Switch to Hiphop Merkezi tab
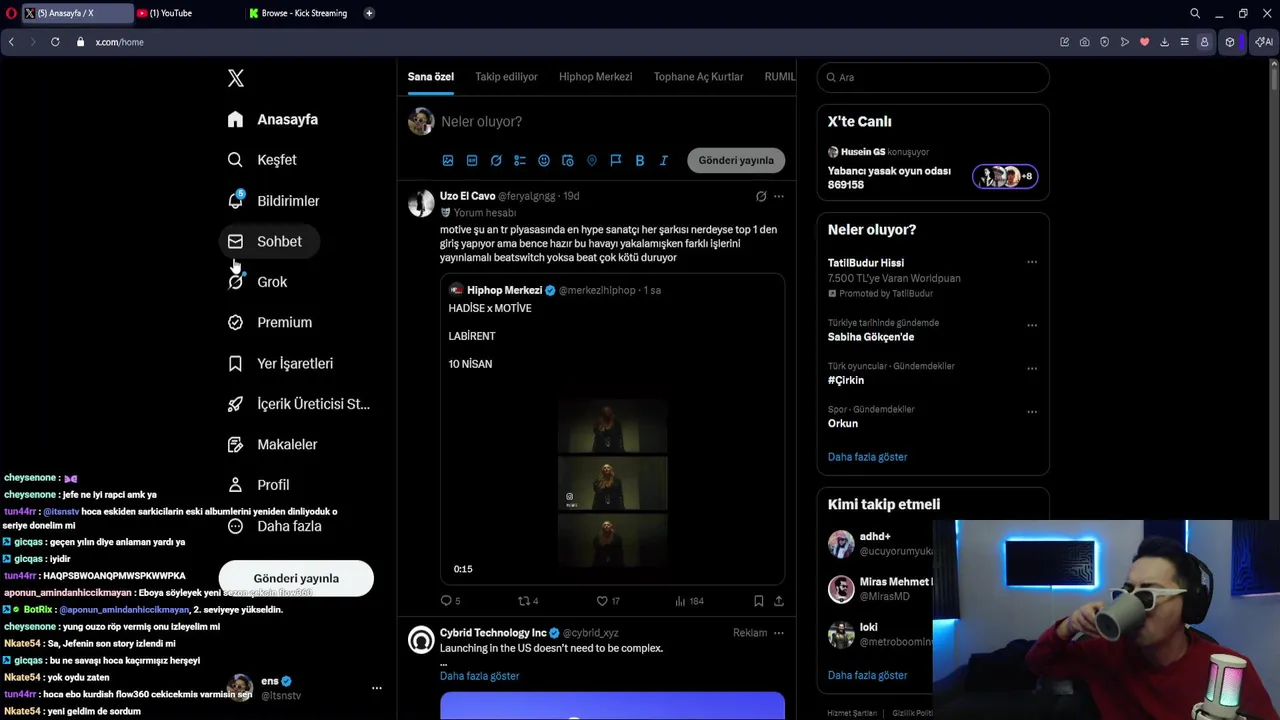 coord(595,77)
